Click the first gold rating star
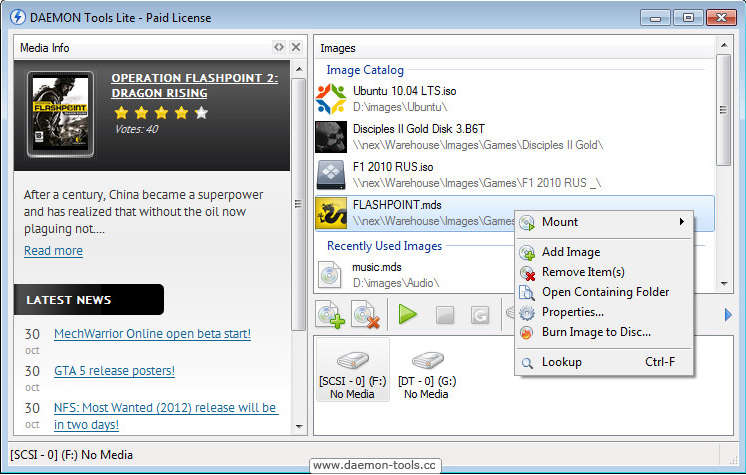 [x=121, y=113]
